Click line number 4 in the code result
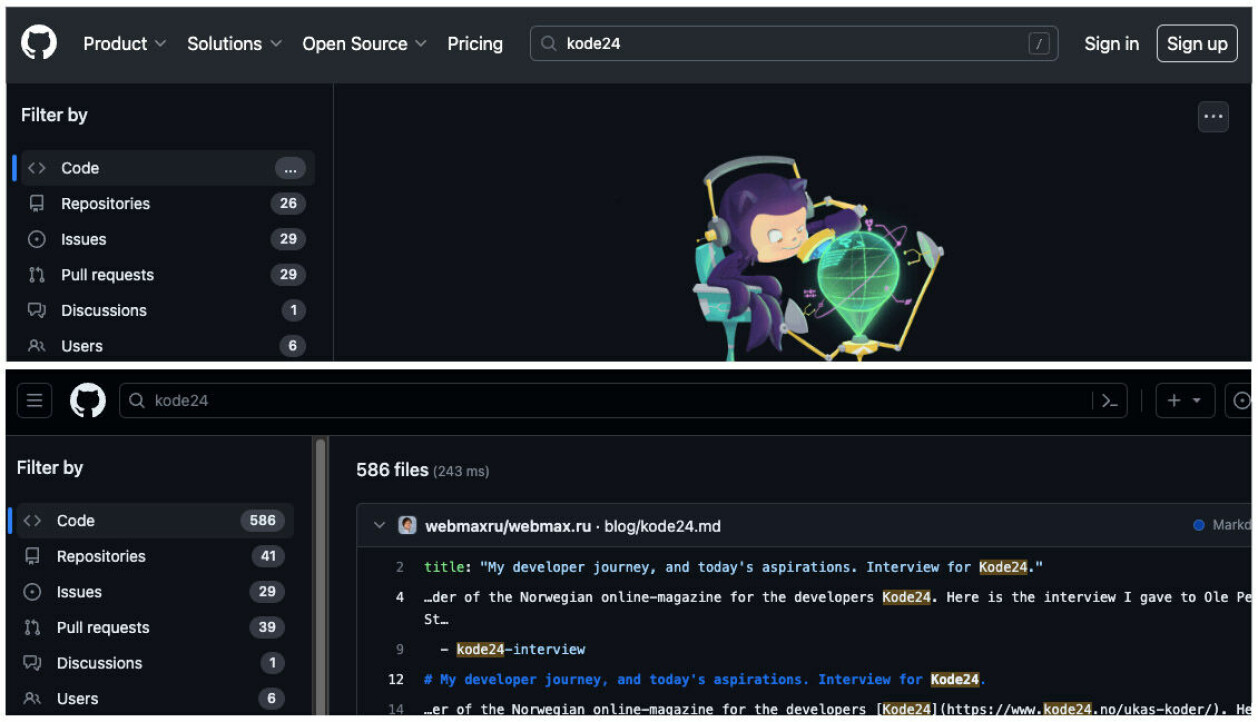Screen dimensions: 1258x722 (x=400, y=597)
